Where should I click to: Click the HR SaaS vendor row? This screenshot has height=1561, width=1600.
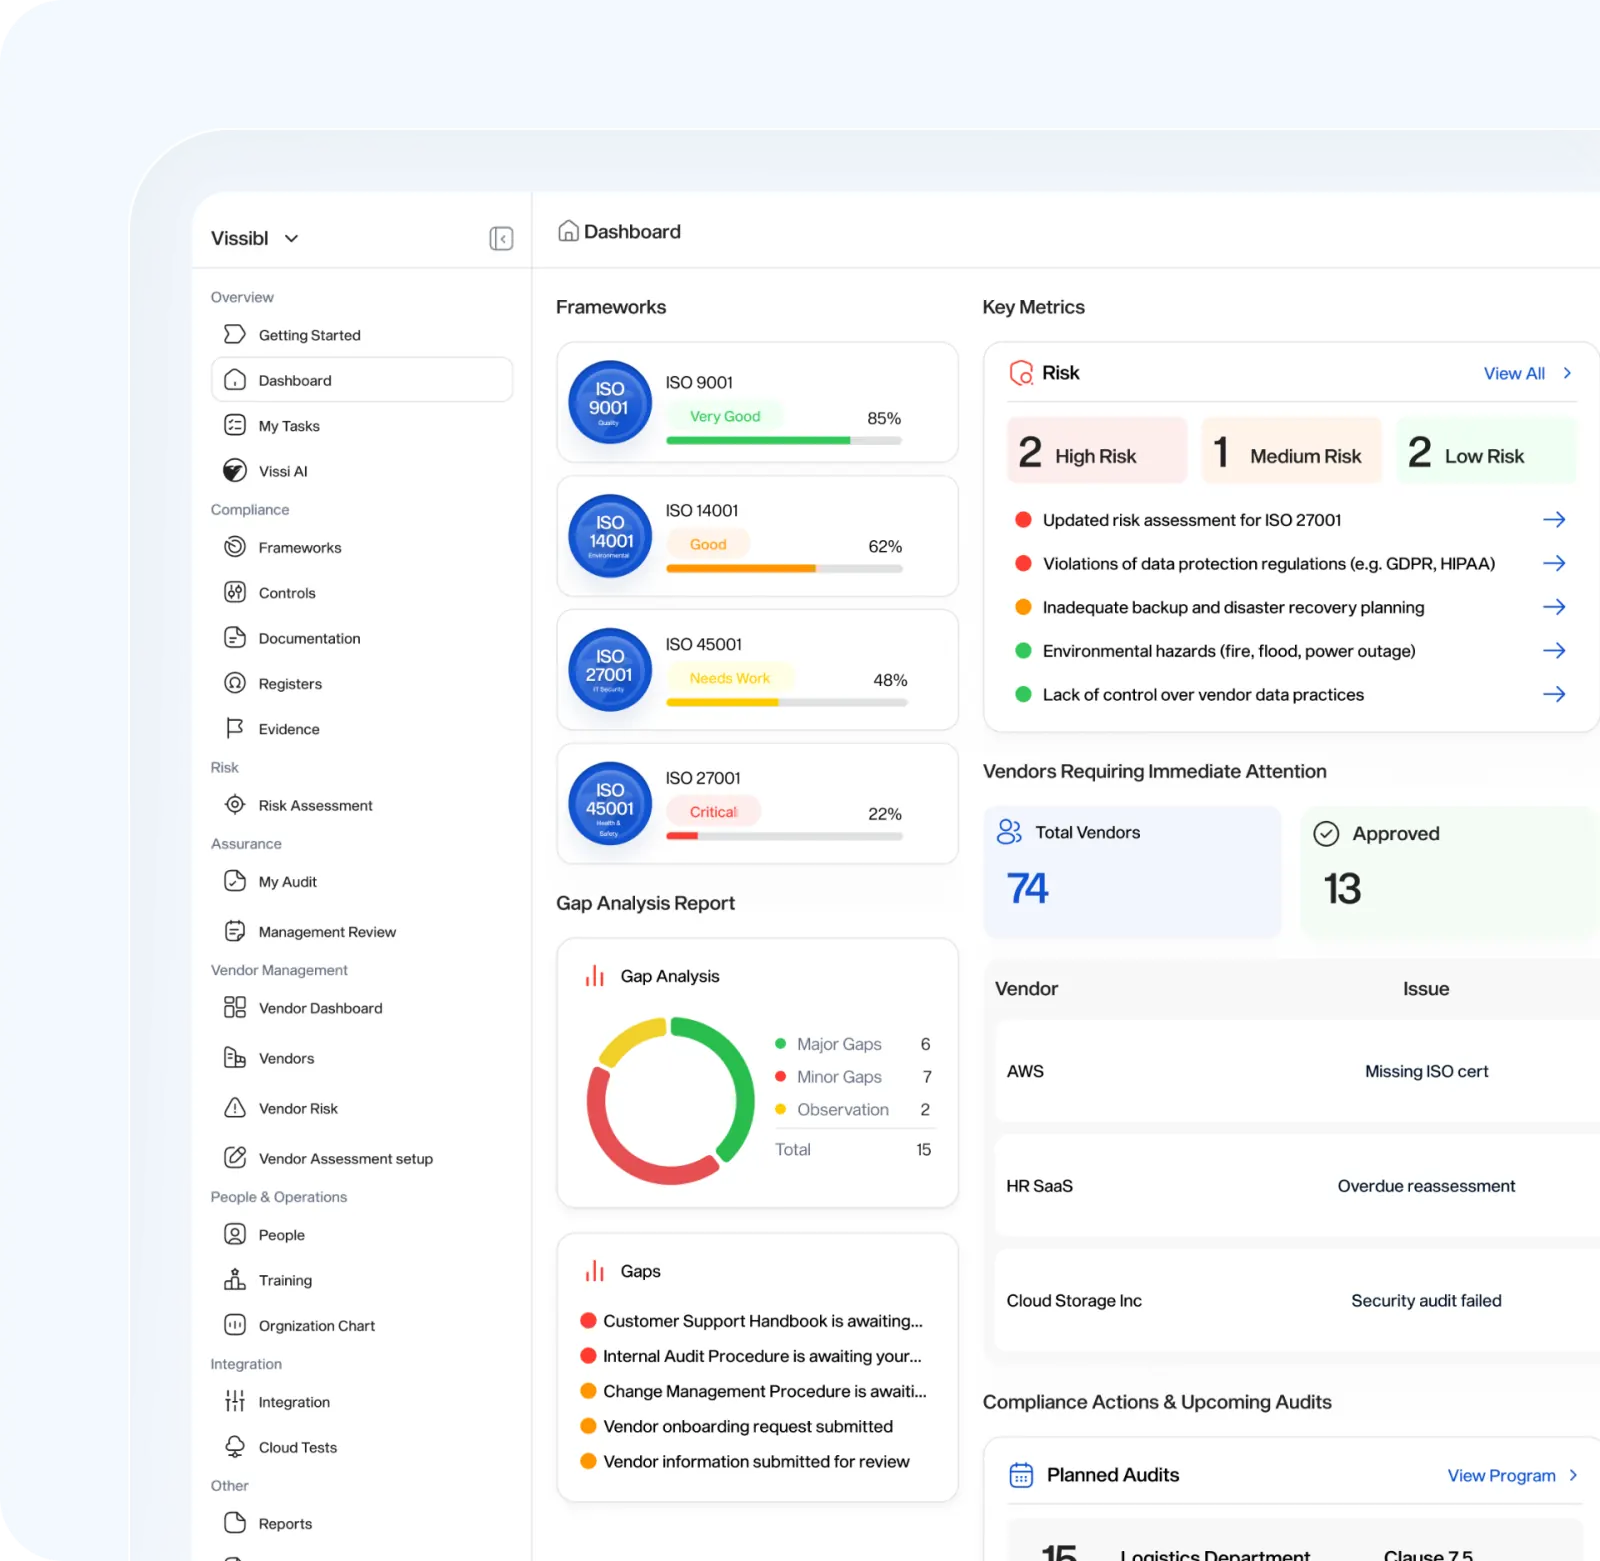[1297, 1186]
